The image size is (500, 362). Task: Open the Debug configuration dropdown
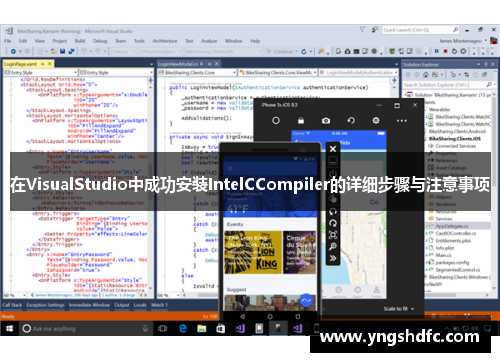point(124,52)
